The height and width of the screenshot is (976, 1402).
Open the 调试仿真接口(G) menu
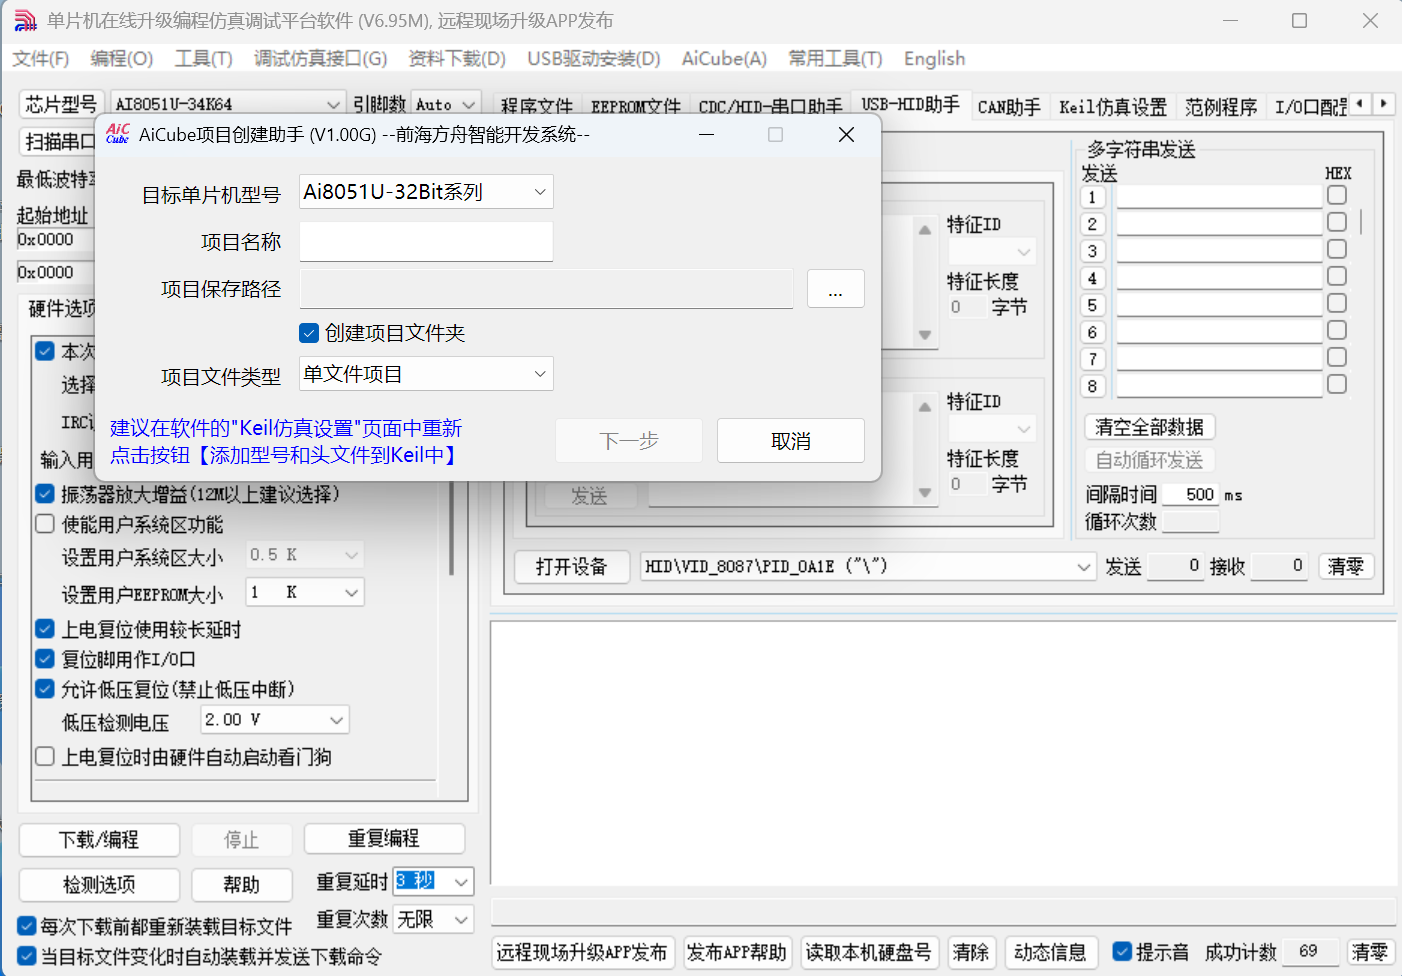click(321, 59)
